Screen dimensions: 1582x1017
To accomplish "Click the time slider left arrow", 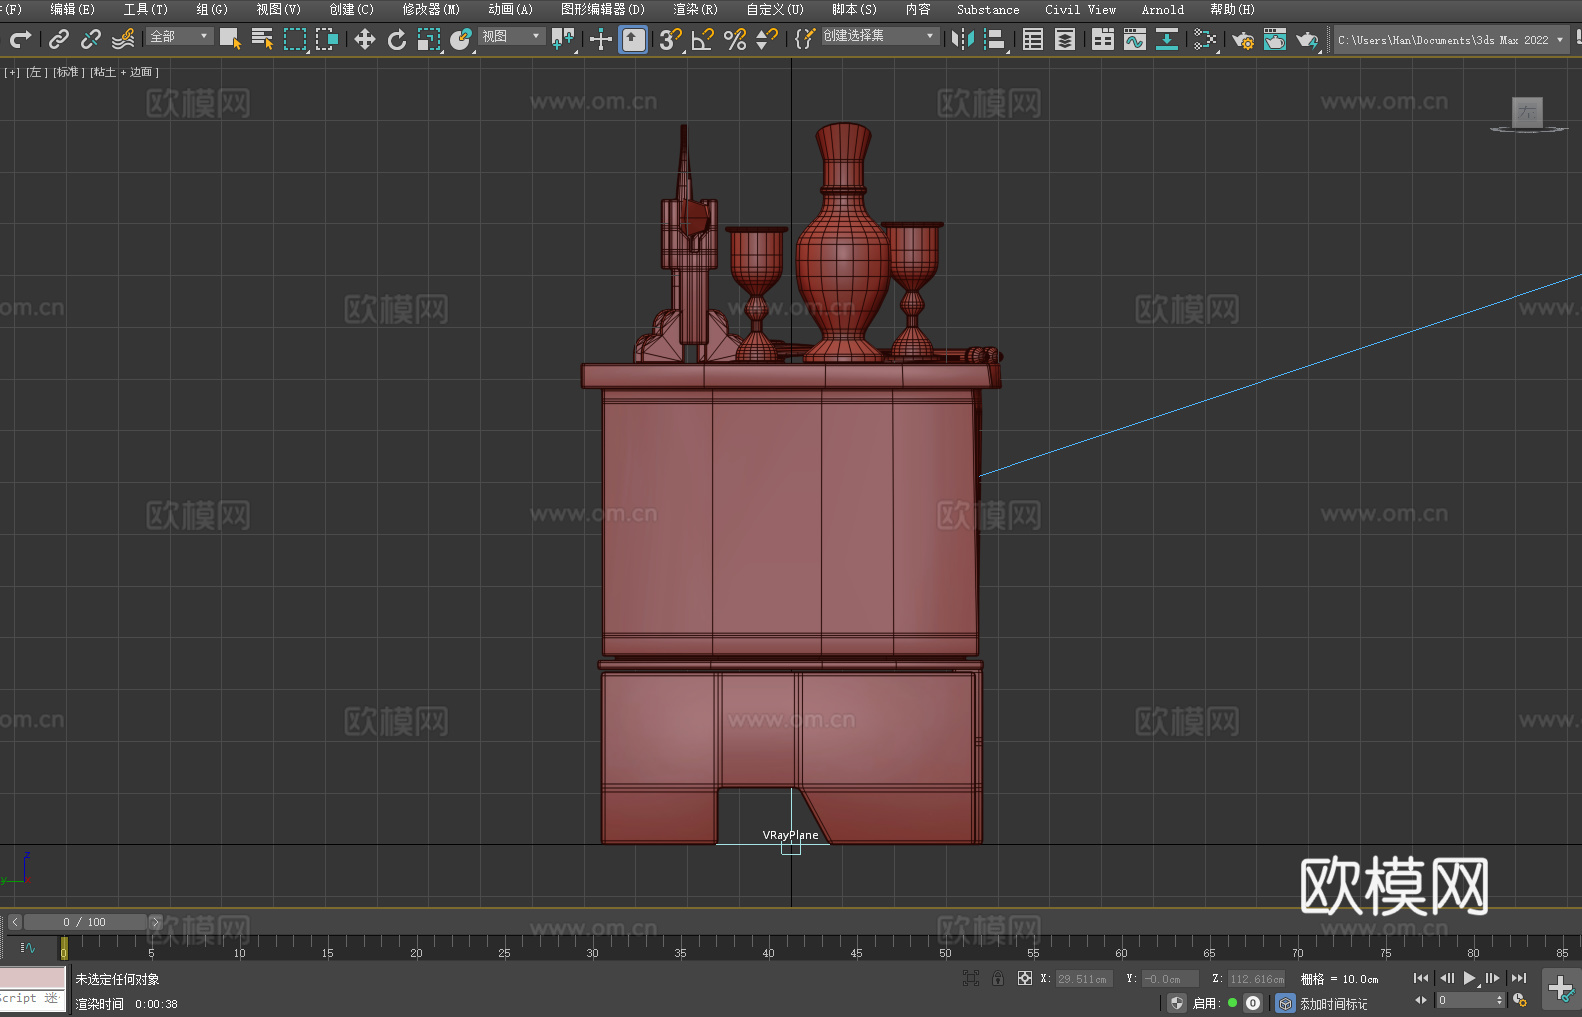I will (15, 922).
